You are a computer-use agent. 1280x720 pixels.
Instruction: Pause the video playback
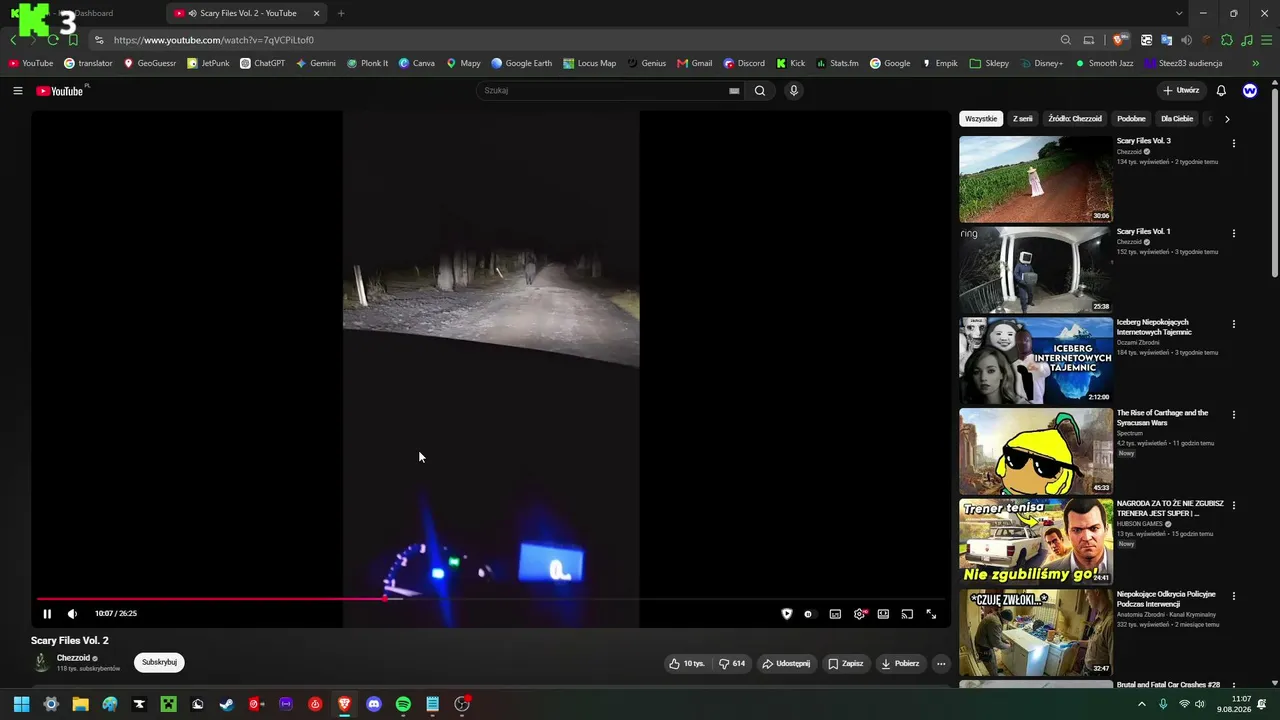pyautogui.click(x=47, y=614)
